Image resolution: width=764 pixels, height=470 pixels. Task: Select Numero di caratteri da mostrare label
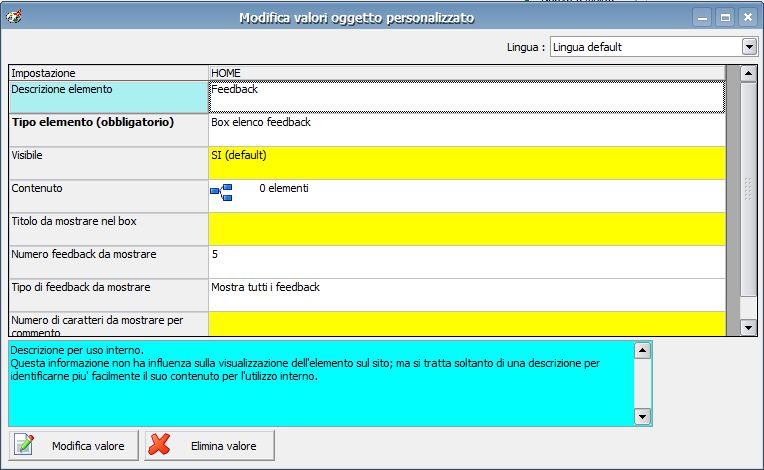(x=109, y=324)
